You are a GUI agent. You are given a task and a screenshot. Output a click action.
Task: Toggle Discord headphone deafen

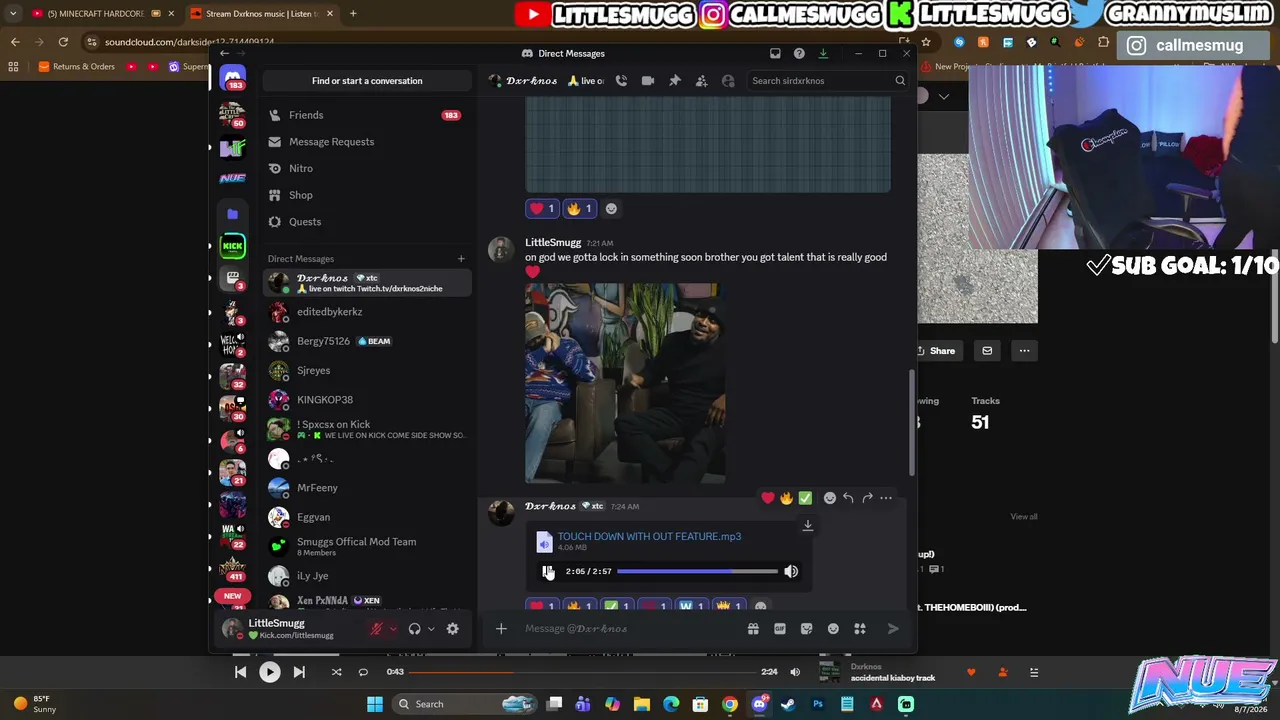point(414,629)
